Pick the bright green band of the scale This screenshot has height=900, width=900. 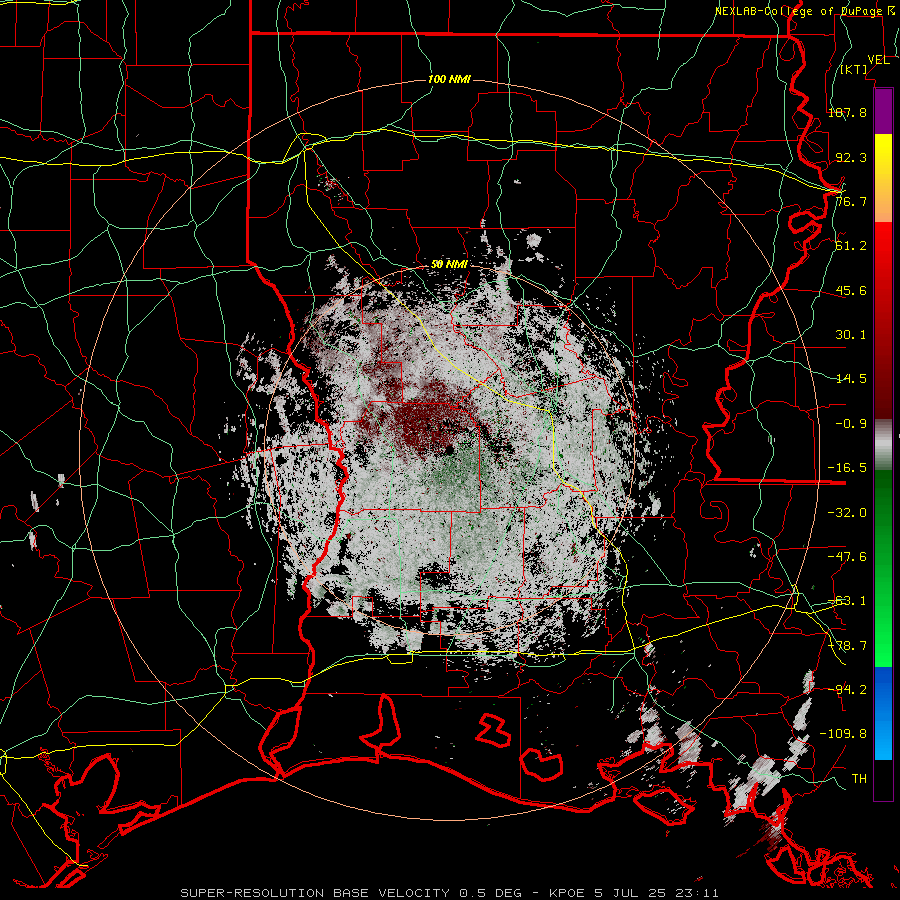pos(883,568)
